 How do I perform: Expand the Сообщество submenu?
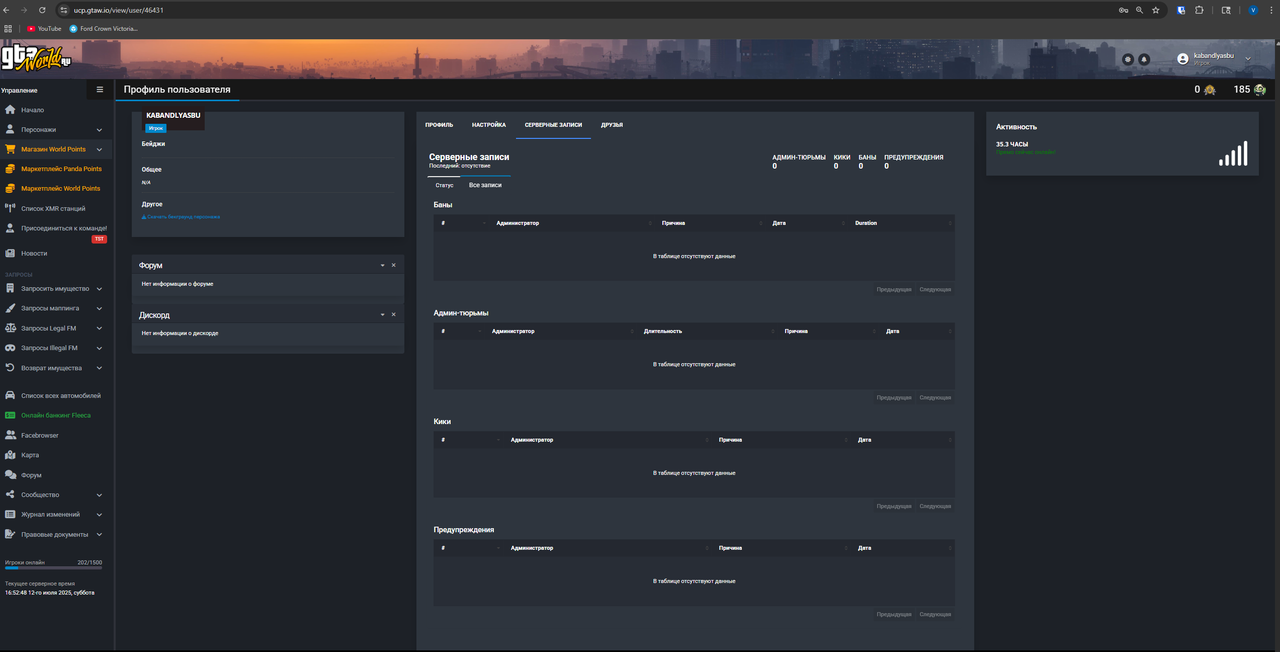click(99, 495)
